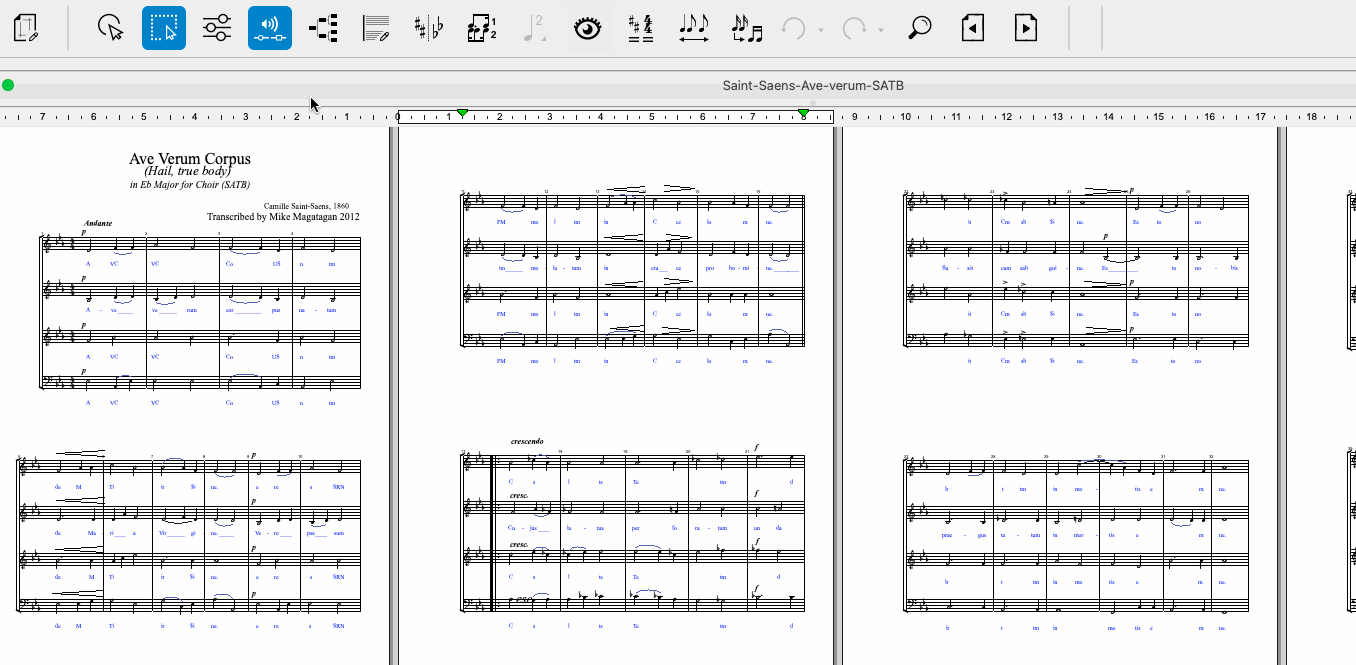Image resolution: width=1356 pixels, height=665 pixels.
Task: Click the key and time signature icon
Action: (640, 28)
